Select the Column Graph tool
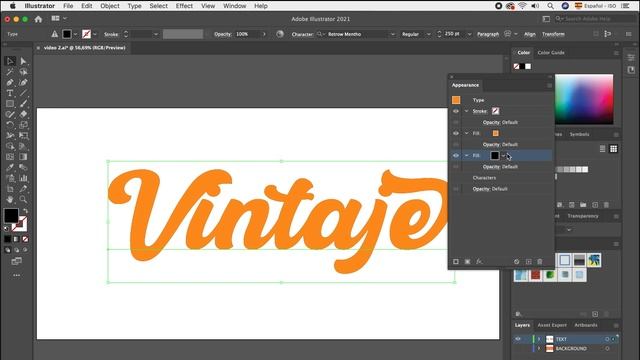 tap(23, 178)
